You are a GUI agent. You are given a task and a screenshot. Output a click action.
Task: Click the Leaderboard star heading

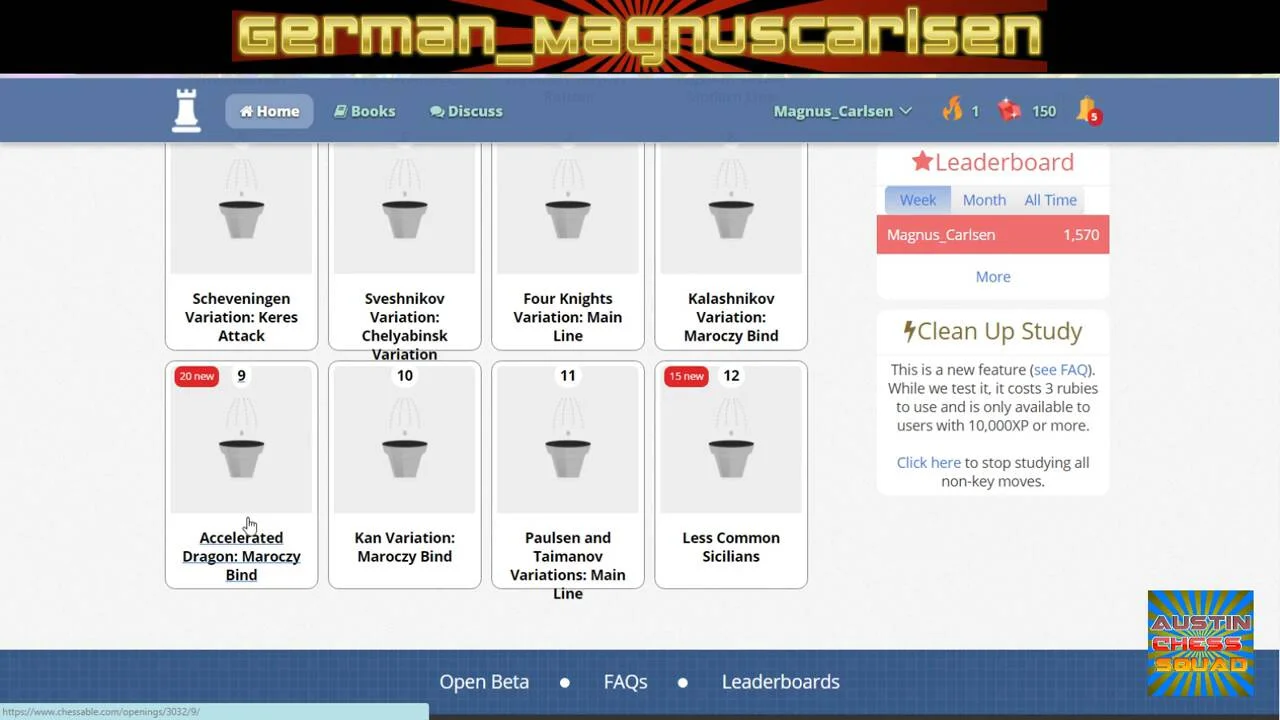(x=993, y=162)
